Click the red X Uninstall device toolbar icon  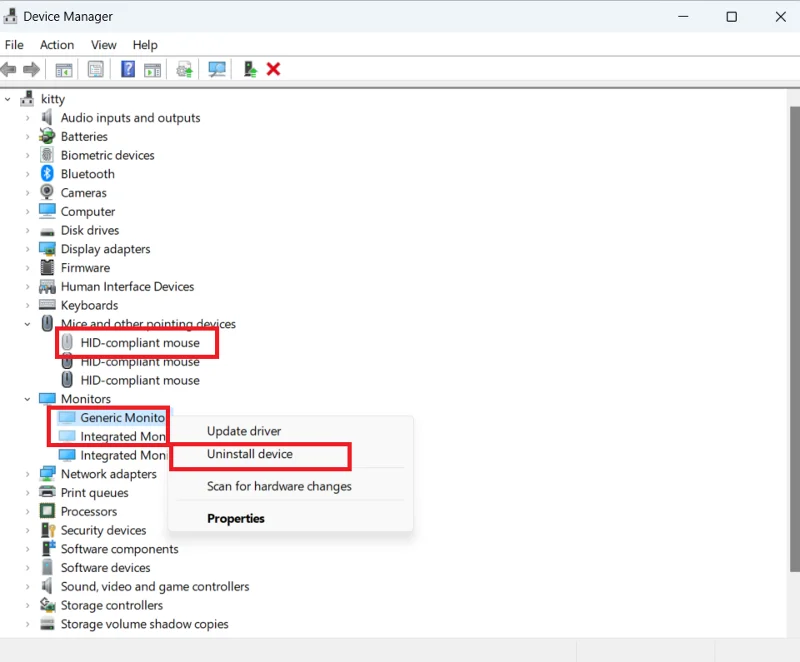point(273,69)
